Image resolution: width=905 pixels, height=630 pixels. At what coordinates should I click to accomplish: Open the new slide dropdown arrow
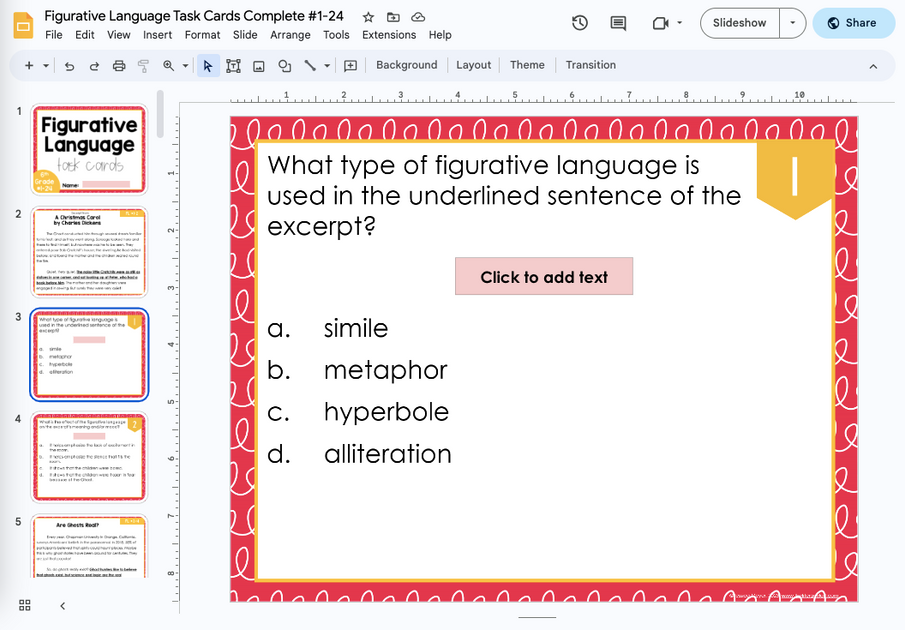(x=43, y=65)
